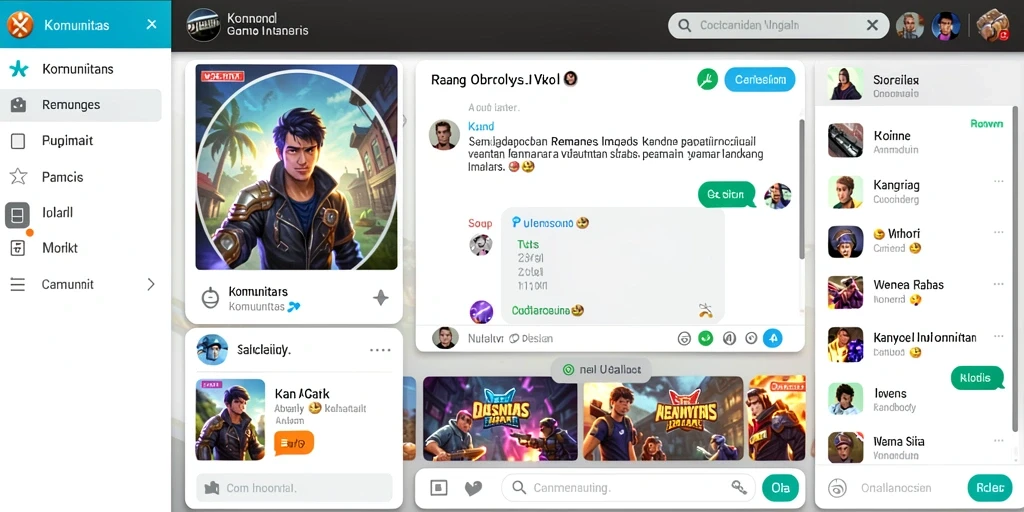Click the green Rdec button
This screenshot has width=1024, height=512.
pyautogui.click(x=989, y=487)
